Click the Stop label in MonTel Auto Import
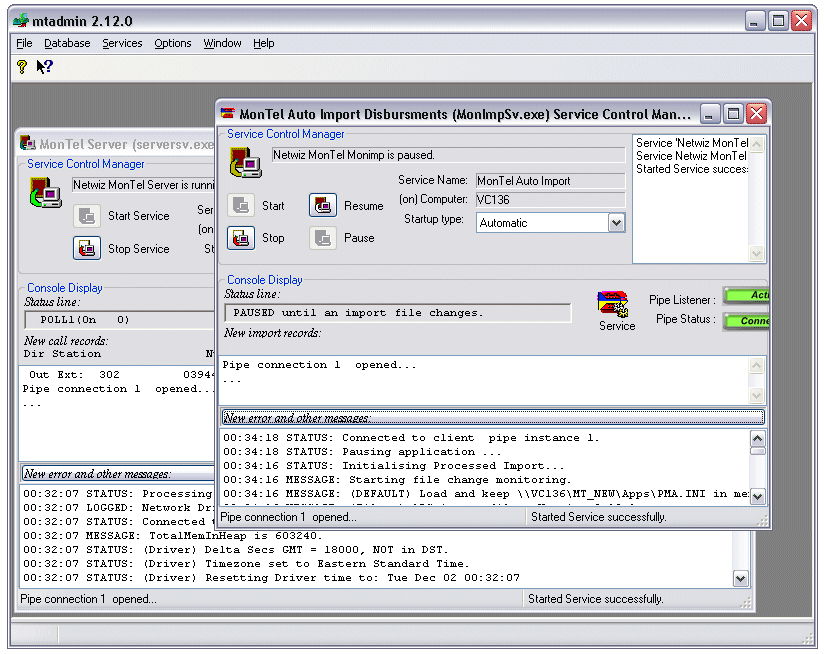824x654 pixels. pyautogui.click(x=273, y=238)
